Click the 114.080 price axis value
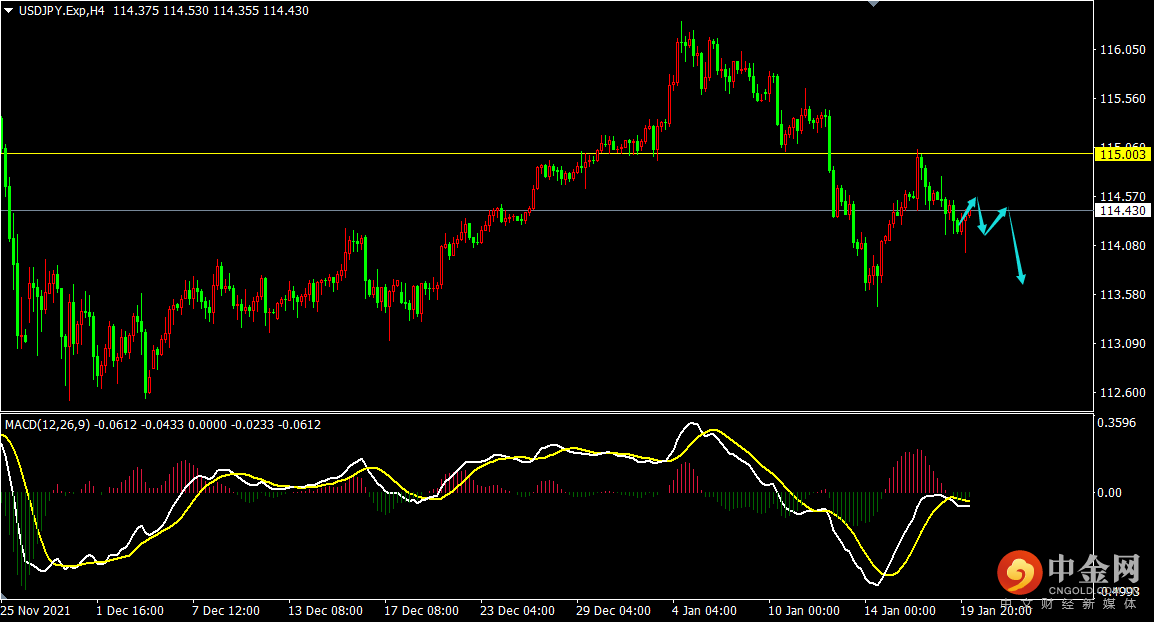The image size is (1154, 622). [1122, 245]
